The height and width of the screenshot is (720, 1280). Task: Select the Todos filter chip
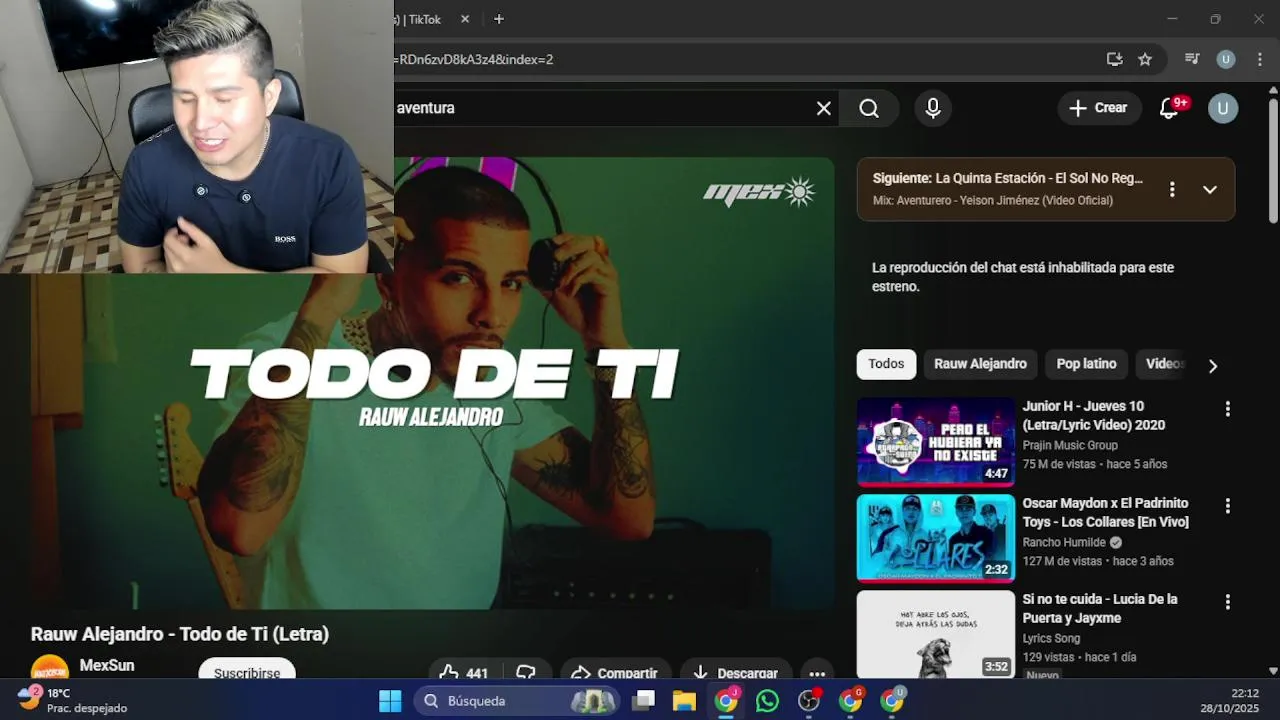coord(886,364)
